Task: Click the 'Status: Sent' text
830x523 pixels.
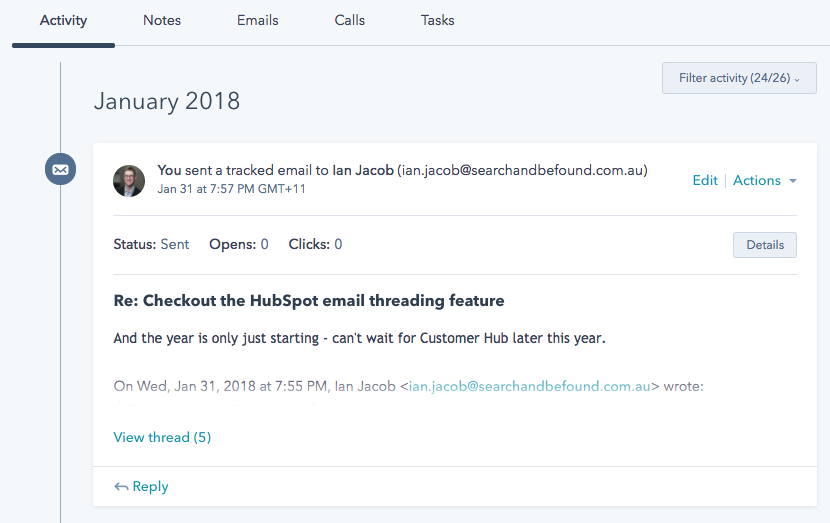Action: point(151,245)
